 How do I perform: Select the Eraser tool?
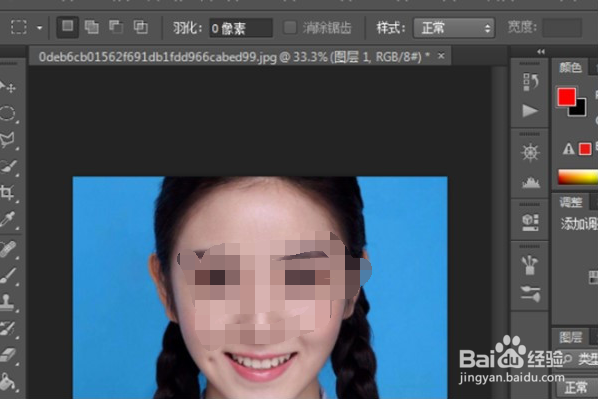point(8,354)
